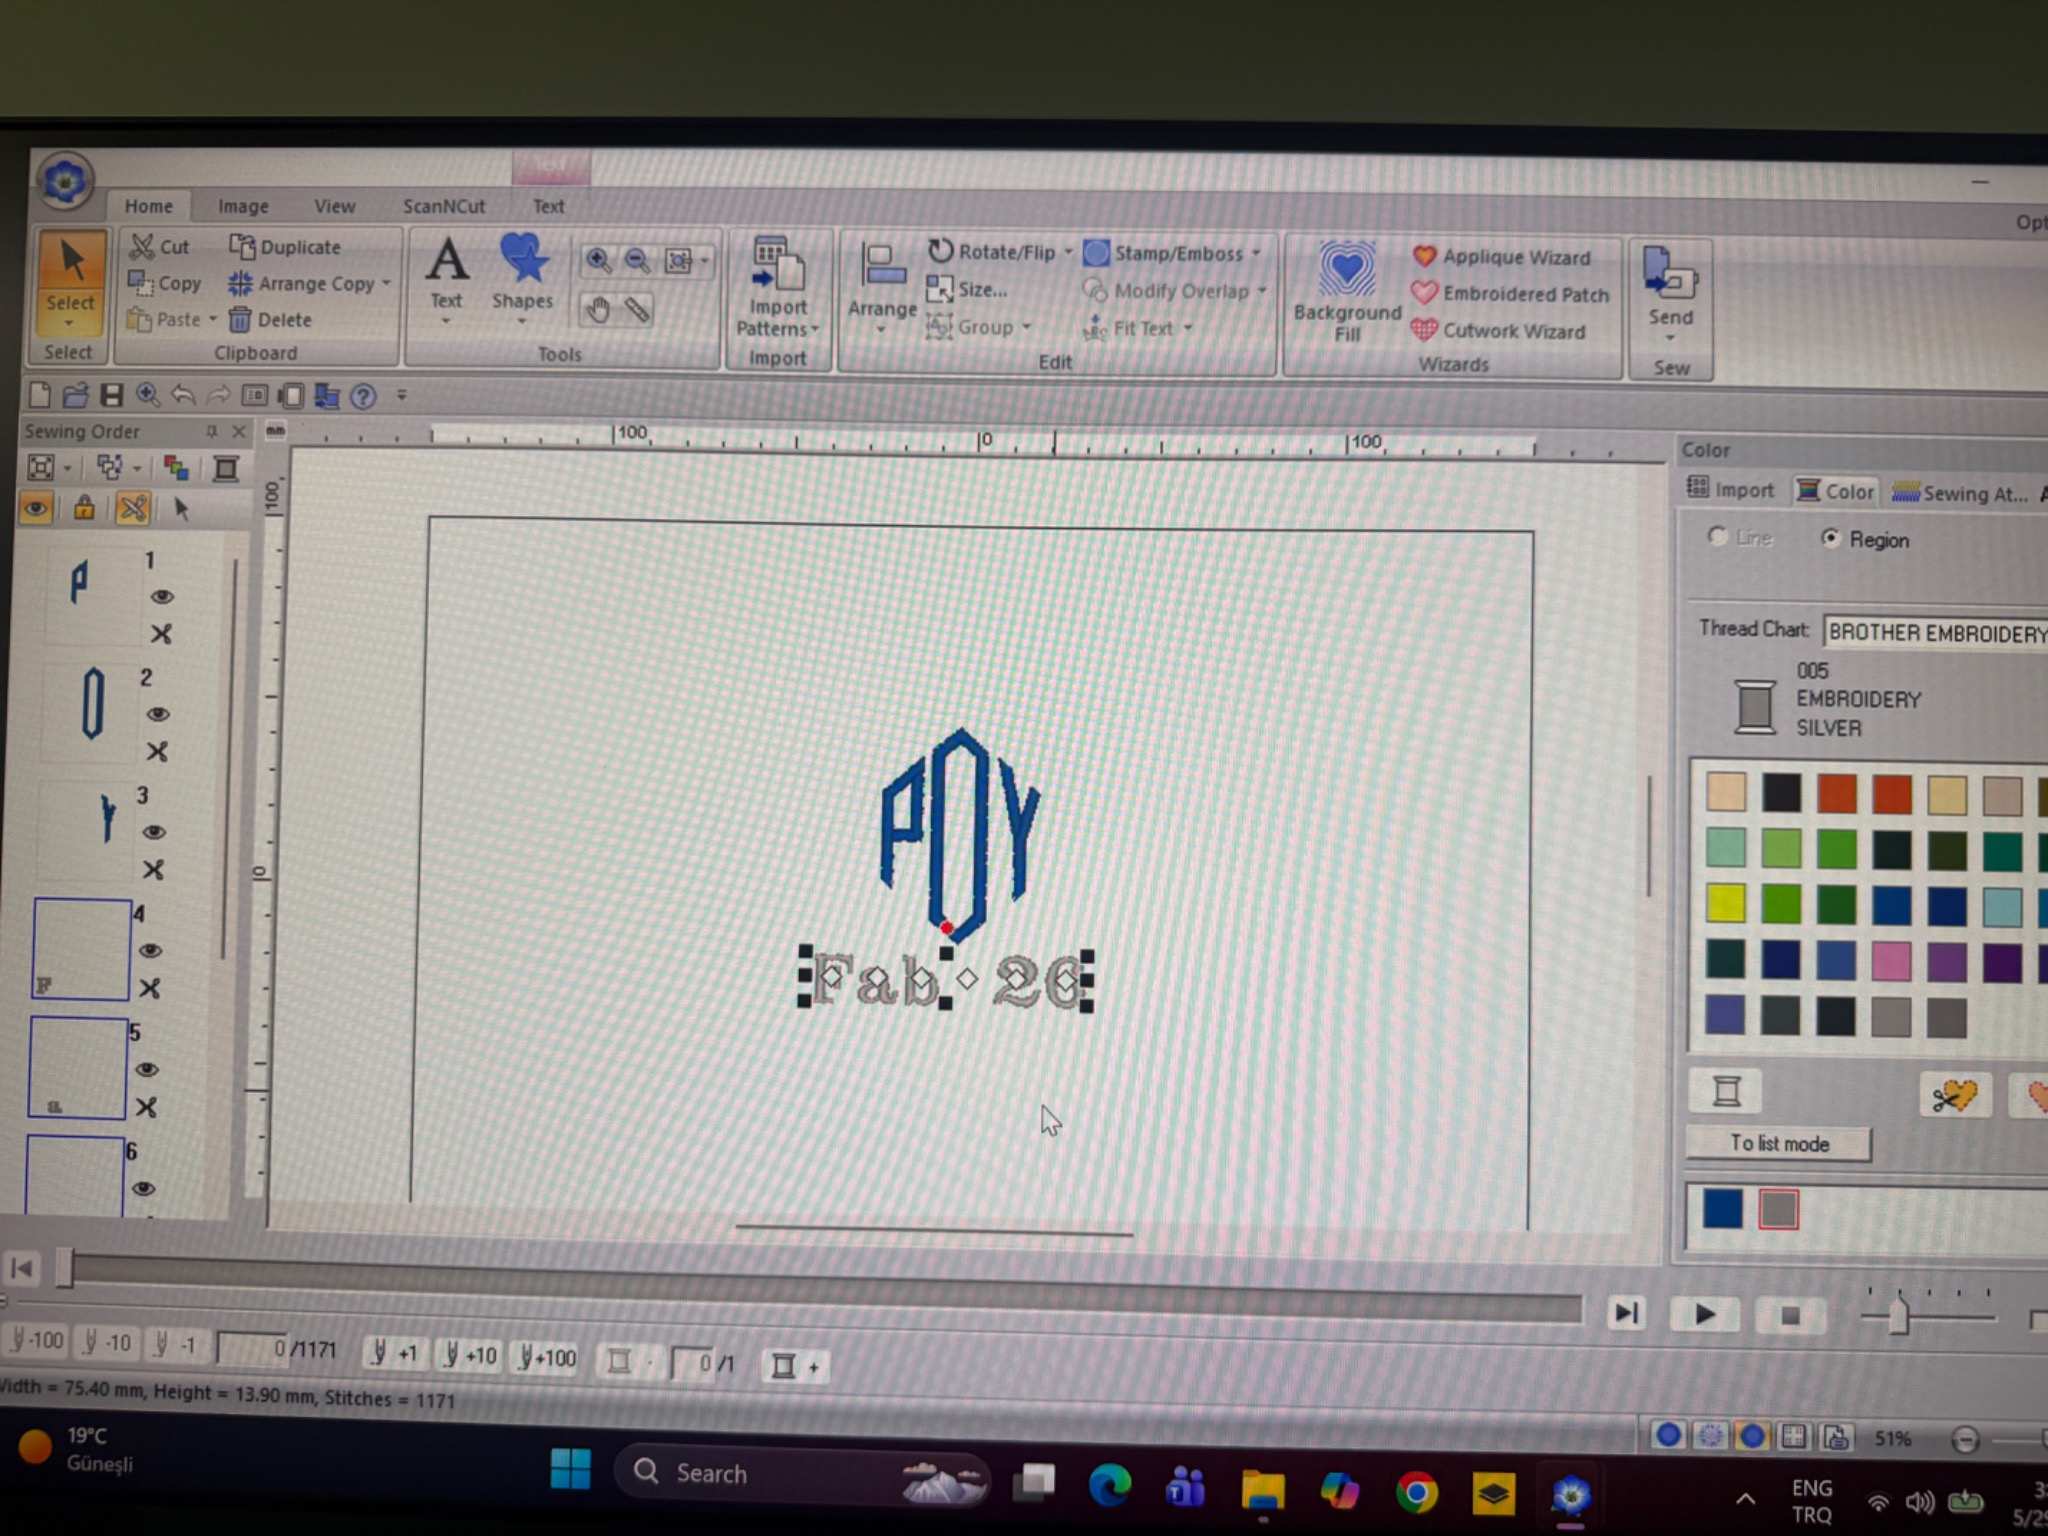Click the Windows taskbar Search box
Image resolution: width=2048 pixels, height=1536 pixels.
pyautogui.click(x=800, y=1473)
